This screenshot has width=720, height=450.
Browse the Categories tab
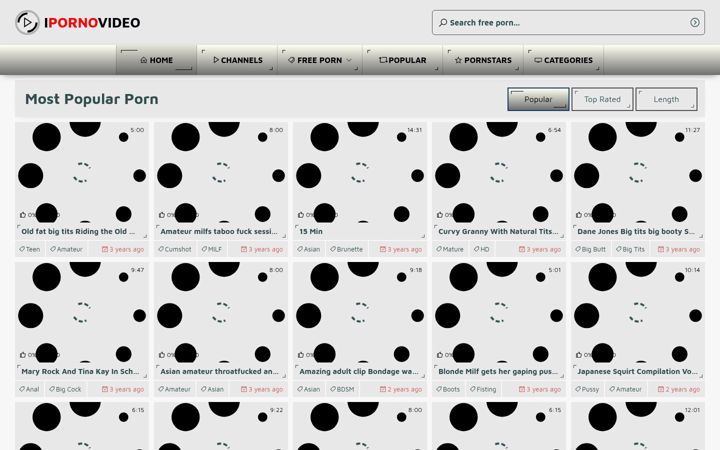point(563,60)
